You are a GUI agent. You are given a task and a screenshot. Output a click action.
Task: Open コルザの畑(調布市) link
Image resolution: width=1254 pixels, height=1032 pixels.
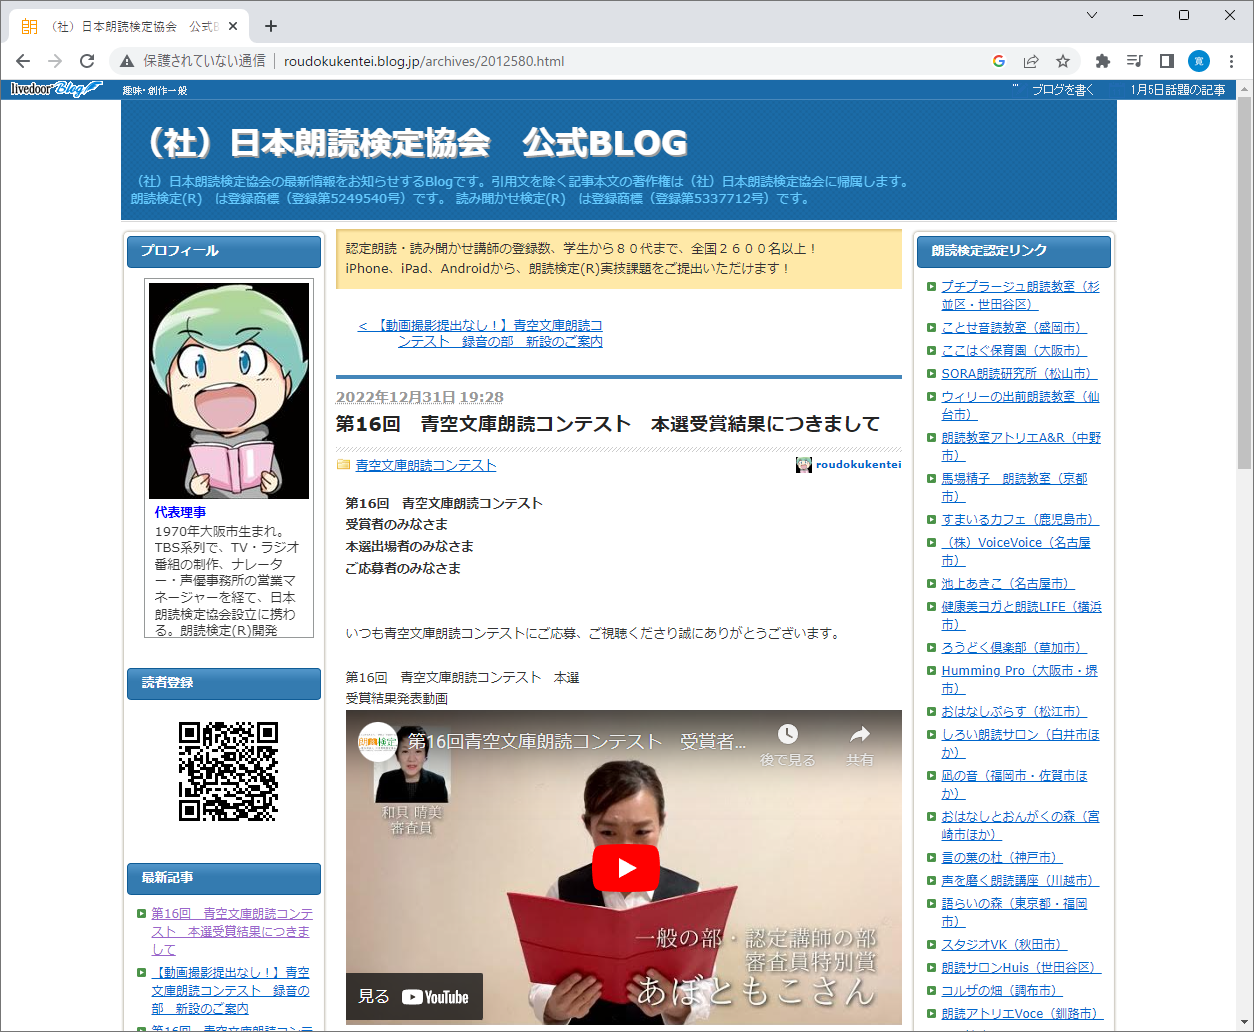pyautogui.click(x=1001, y=990)
